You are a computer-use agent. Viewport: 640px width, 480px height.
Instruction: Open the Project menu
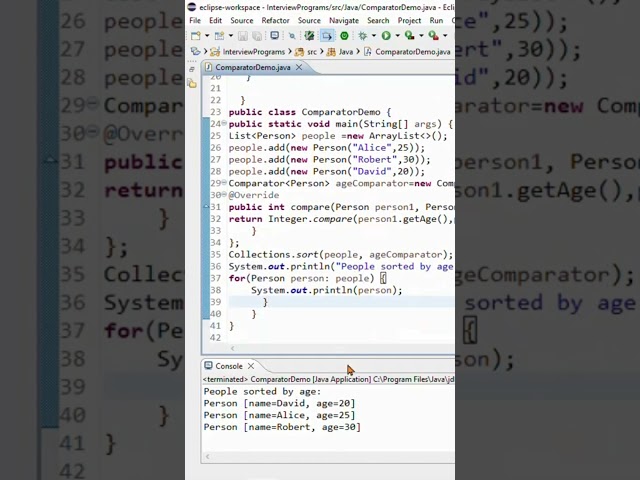pyautogui.click(x=409, y=20)
